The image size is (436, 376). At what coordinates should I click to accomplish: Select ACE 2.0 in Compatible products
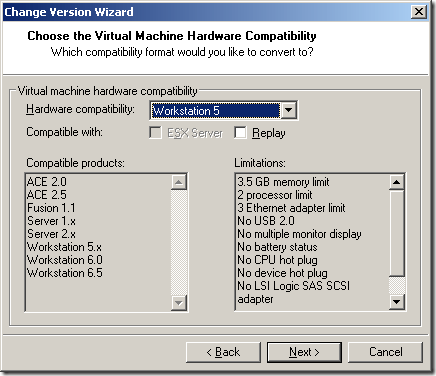(47, 182)
